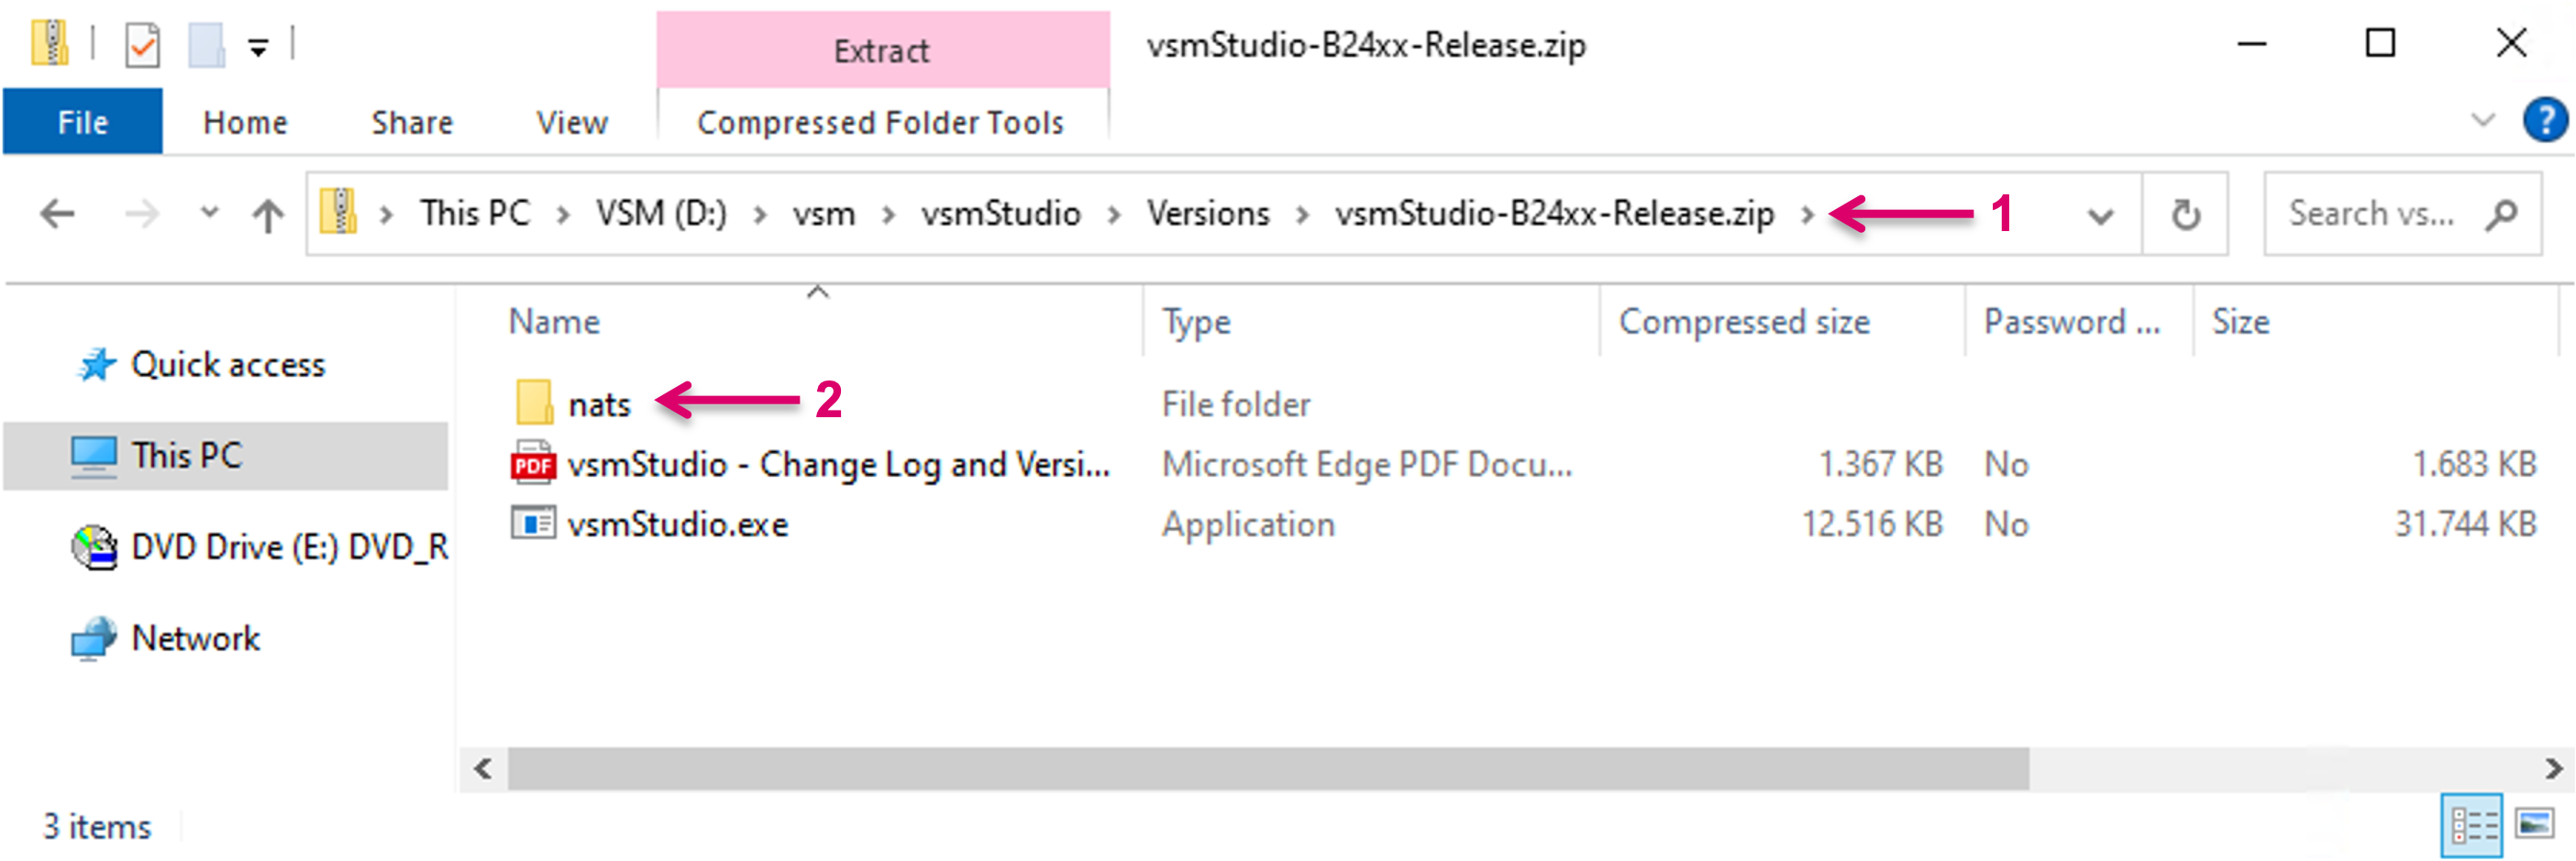
Task: Switch to details view layout
Action: (x=2474, y=825)
